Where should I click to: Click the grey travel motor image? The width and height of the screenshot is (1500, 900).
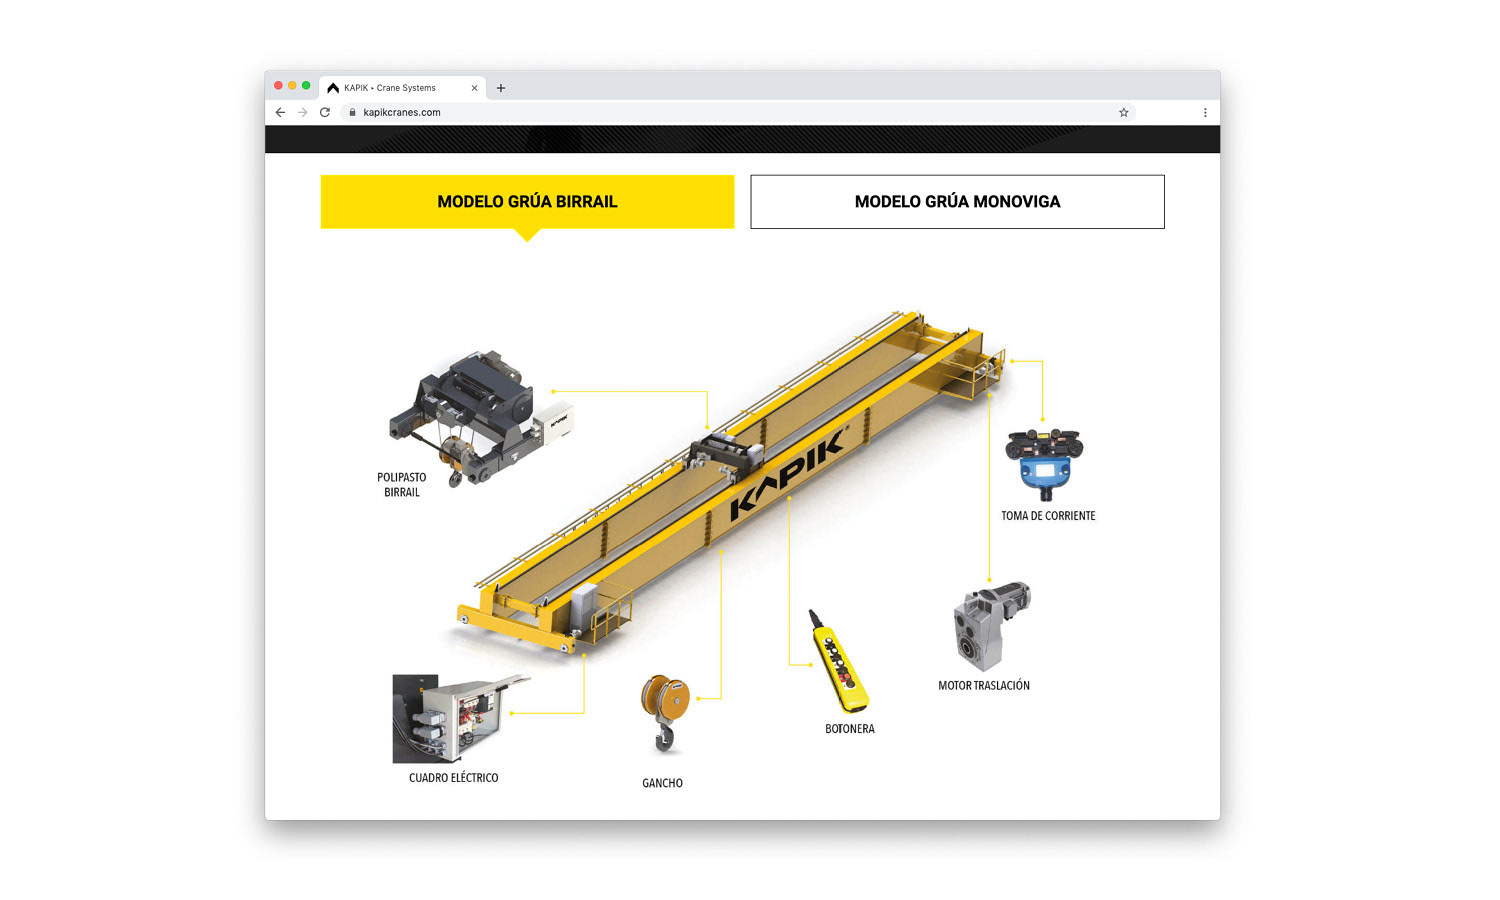pyautogui.click(x=991, y=626)
